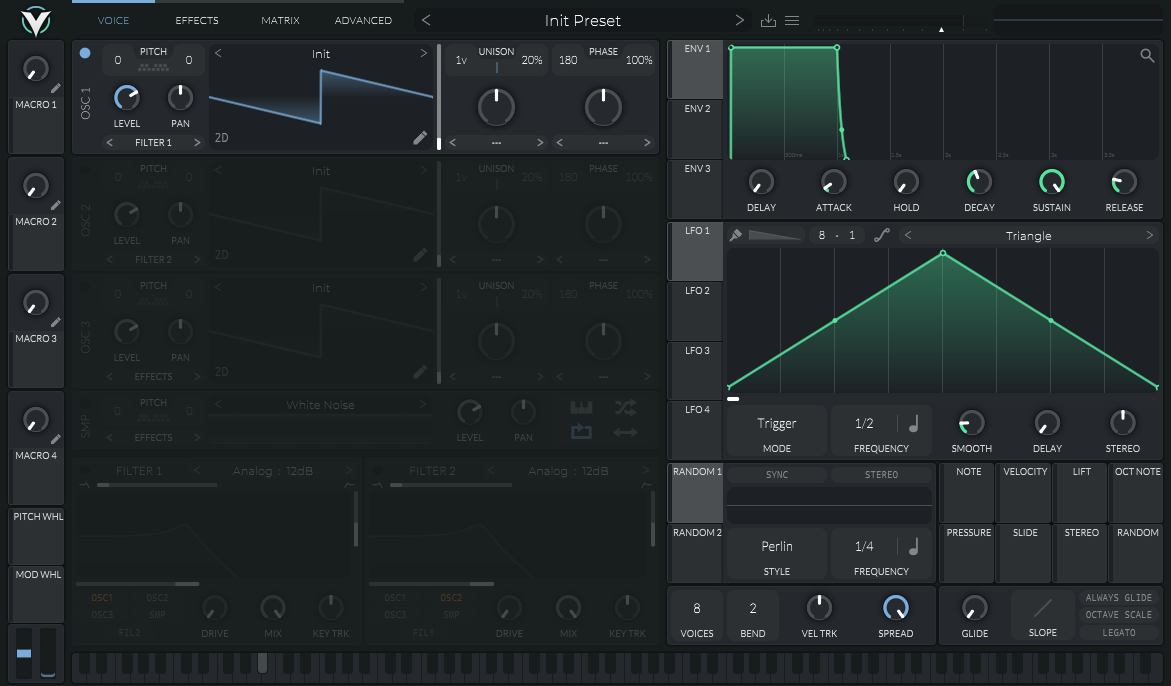Toggle the LEGATO option
Viewport: 1171px width, 686px height.
(x=1118, y=632)
